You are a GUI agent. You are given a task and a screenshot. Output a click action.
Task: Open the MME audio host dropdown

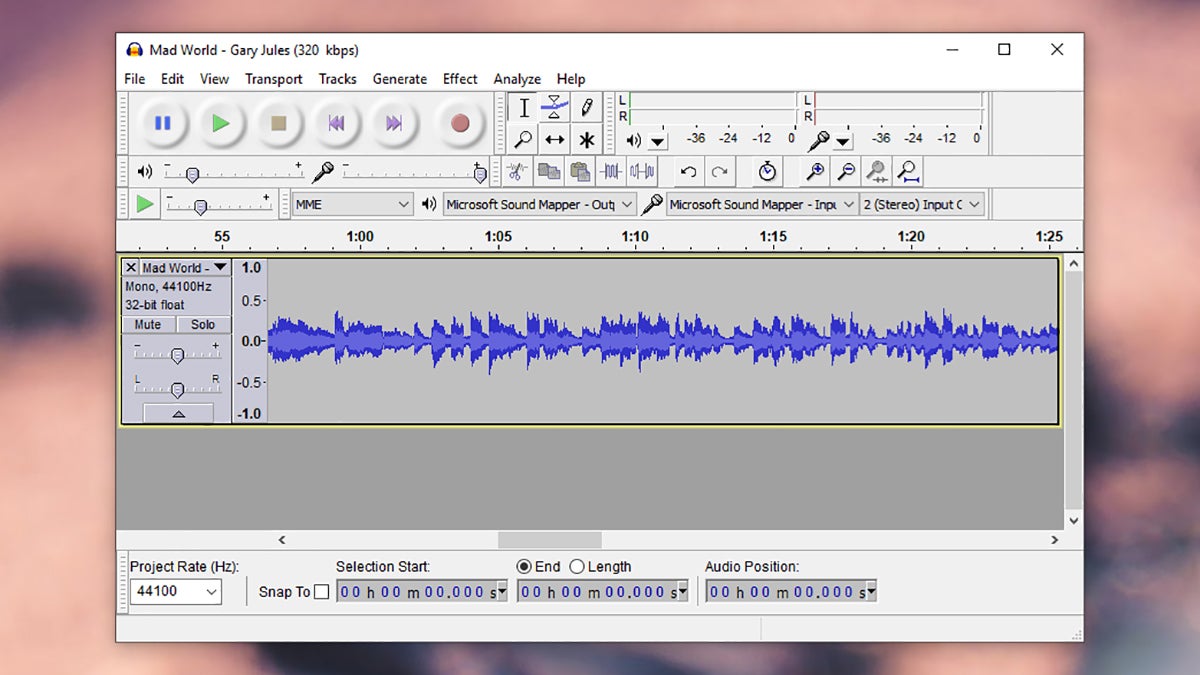(353, 204)
